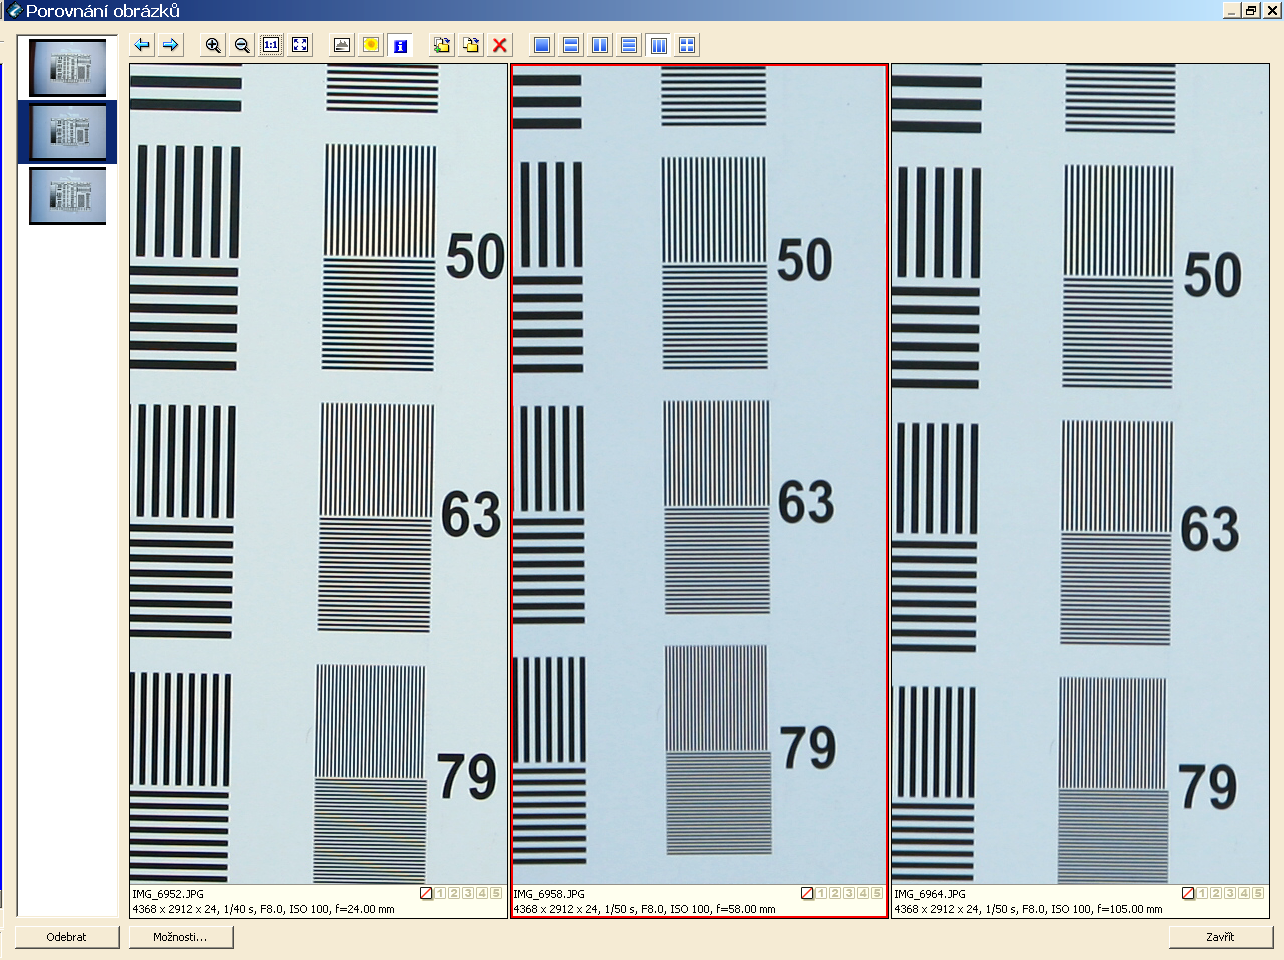Clear rating on IMG_6952.JPG
This screenshot has width=1284, height=960.
coord(426,893)
